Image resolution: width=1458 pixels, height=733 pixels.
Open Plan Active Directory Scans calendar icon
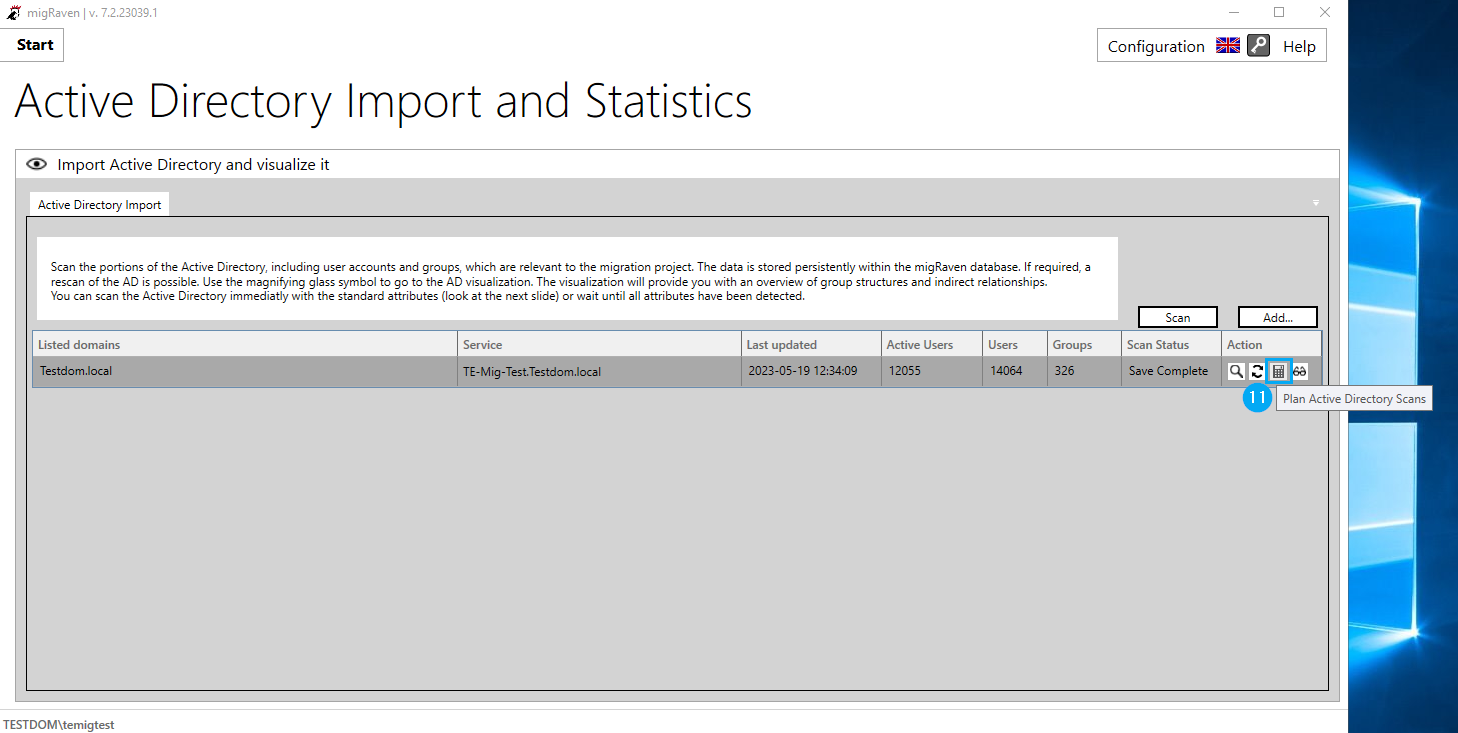pyautogui.click(x=1278, y=371)
